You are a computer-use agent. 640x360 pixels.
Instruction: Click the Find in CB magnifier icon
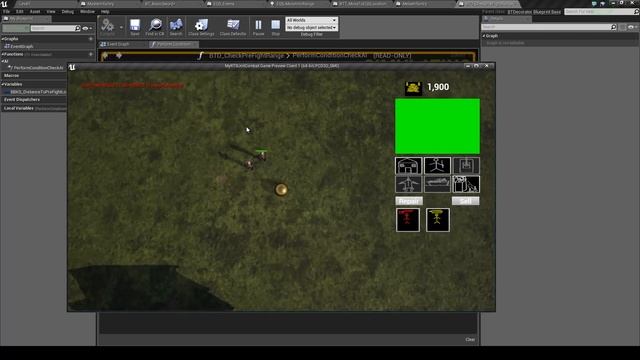pos(155,27)
